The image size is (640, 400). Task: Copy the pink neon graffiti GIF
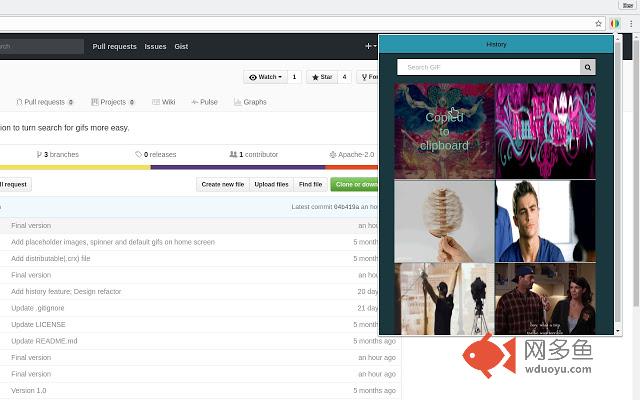click(x=546, y=131)
